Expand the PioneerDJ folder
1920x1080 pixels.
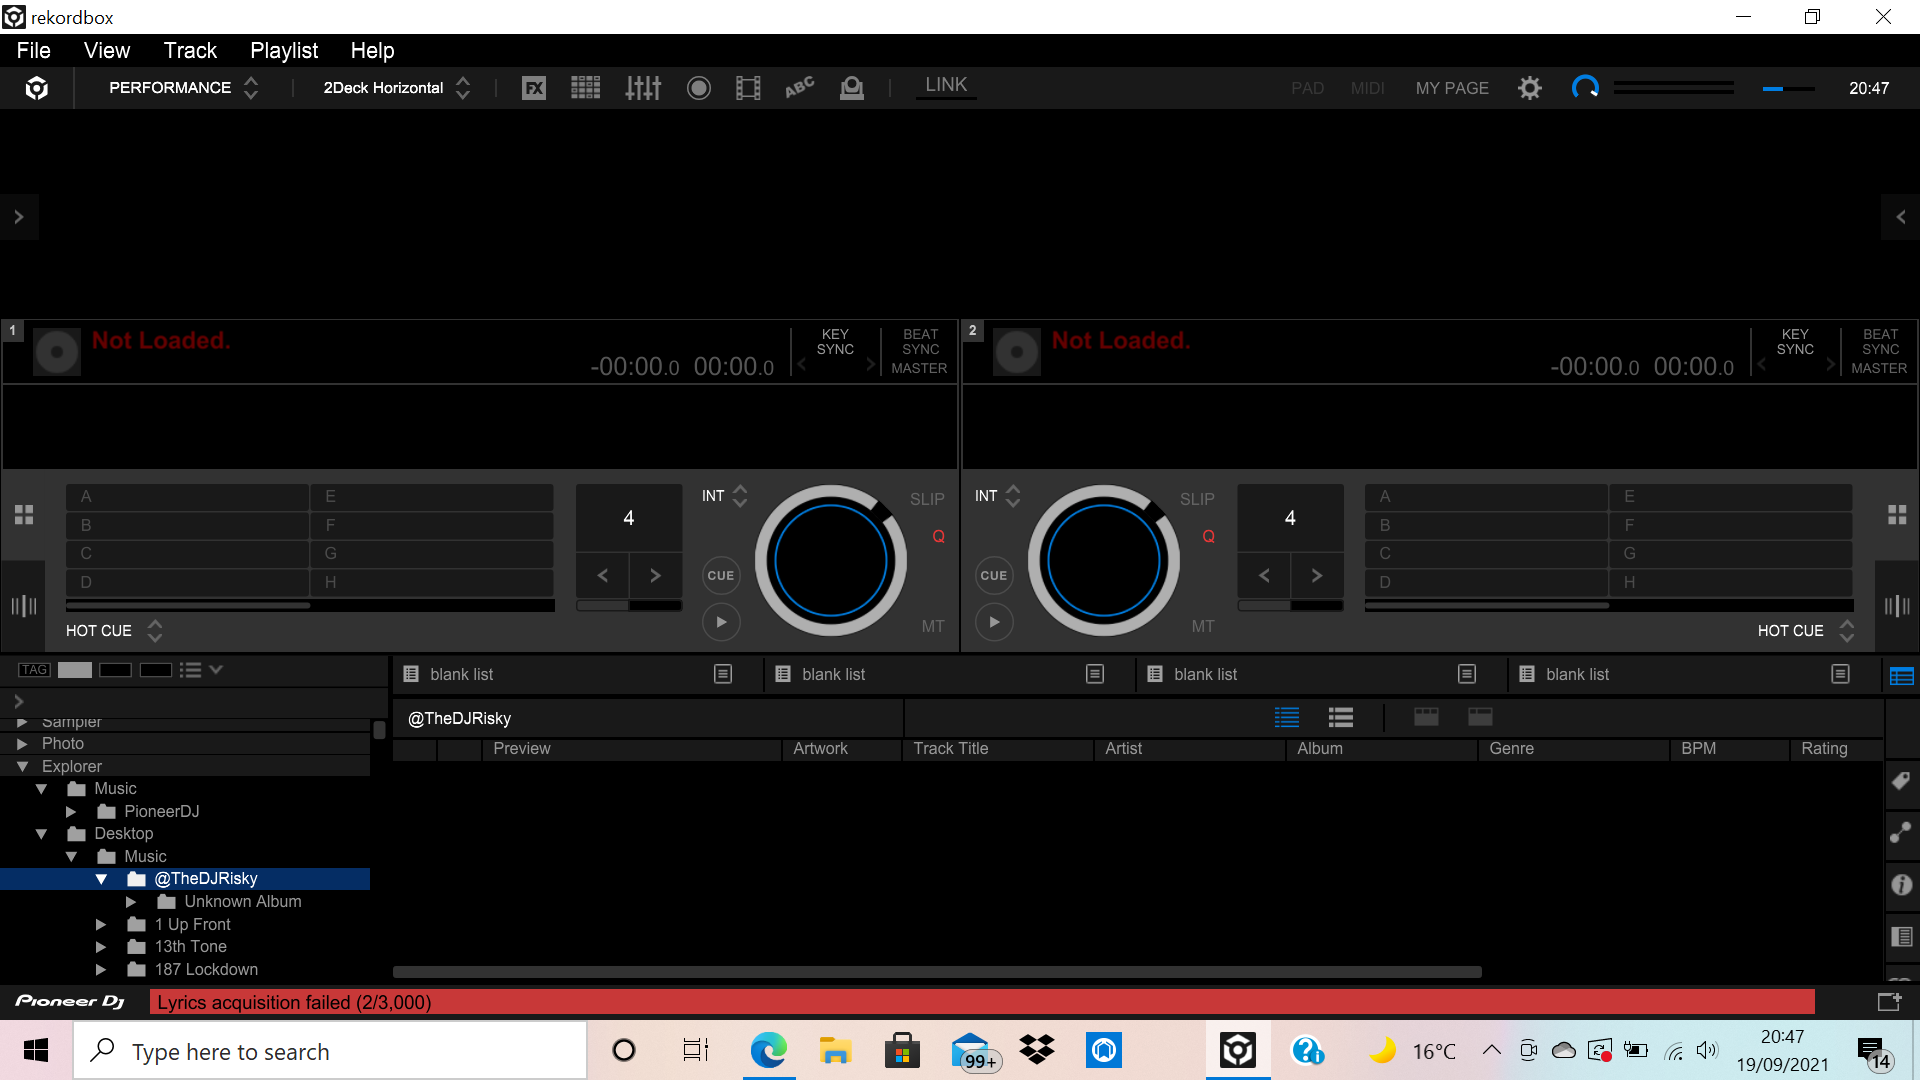click(x=71, y=812)
